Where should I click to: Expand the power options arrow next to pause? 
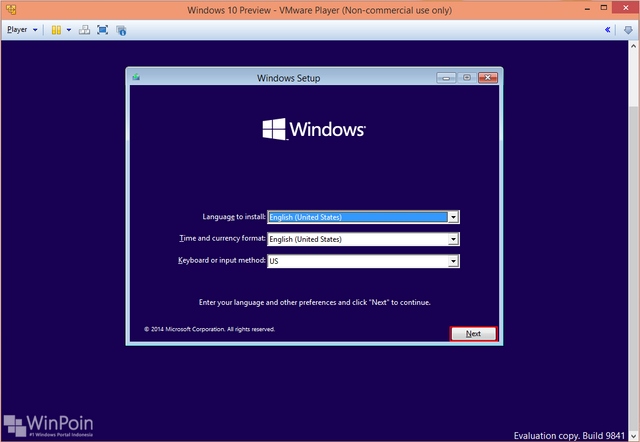[69, 30]
